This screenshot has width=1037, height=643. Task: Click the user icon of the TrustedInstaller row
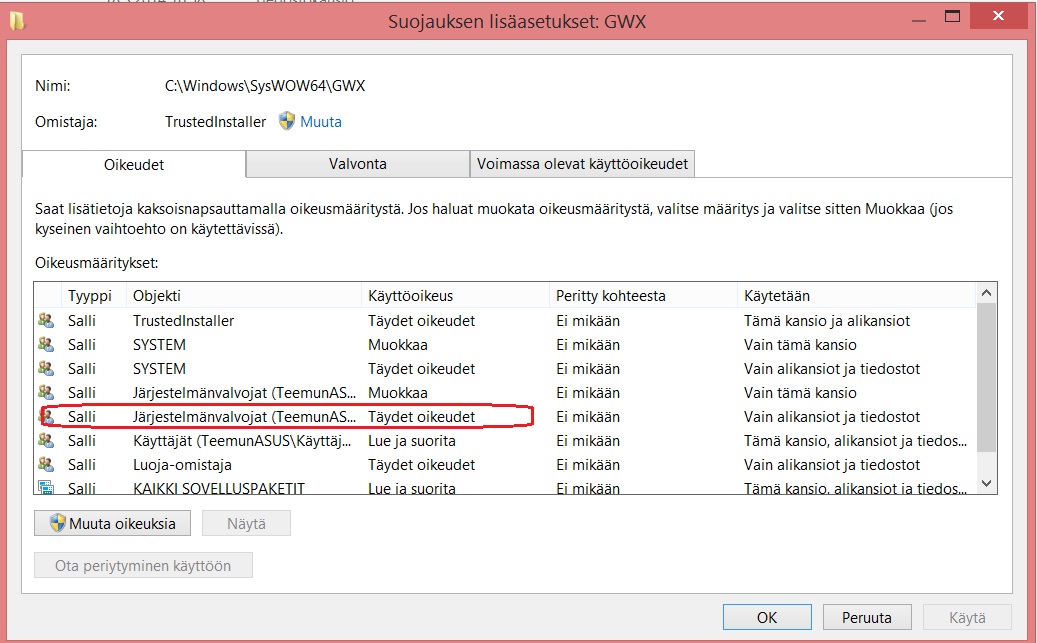[x=46, y=321]
